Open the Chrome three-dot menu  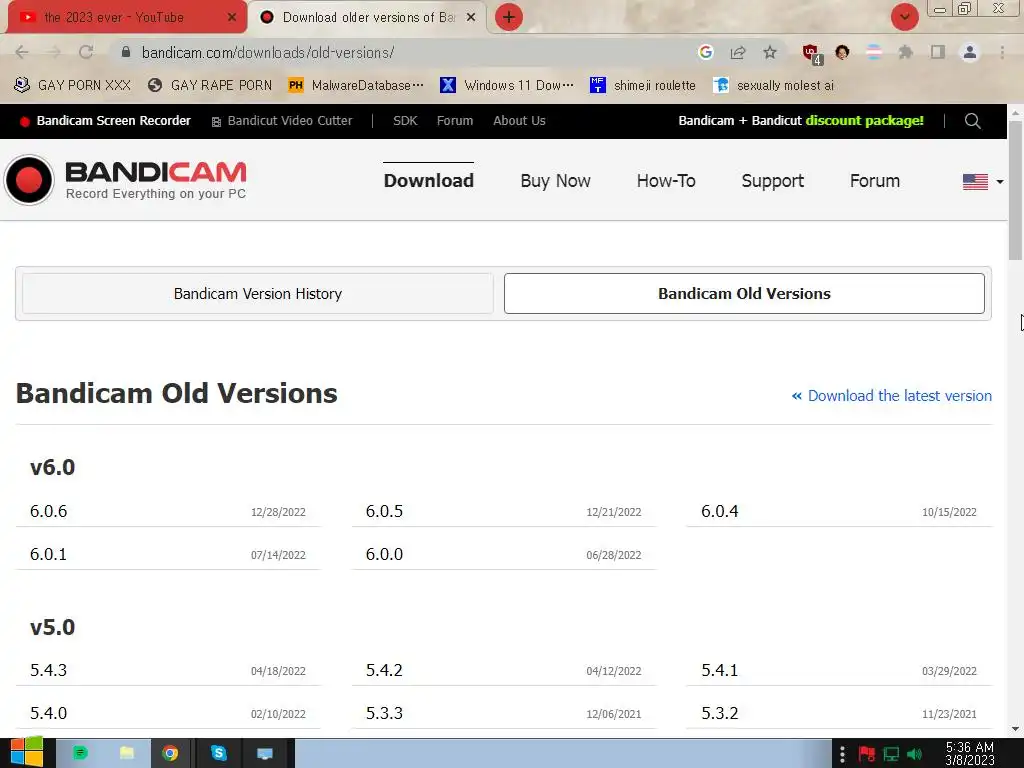(x=1002, y=52)
